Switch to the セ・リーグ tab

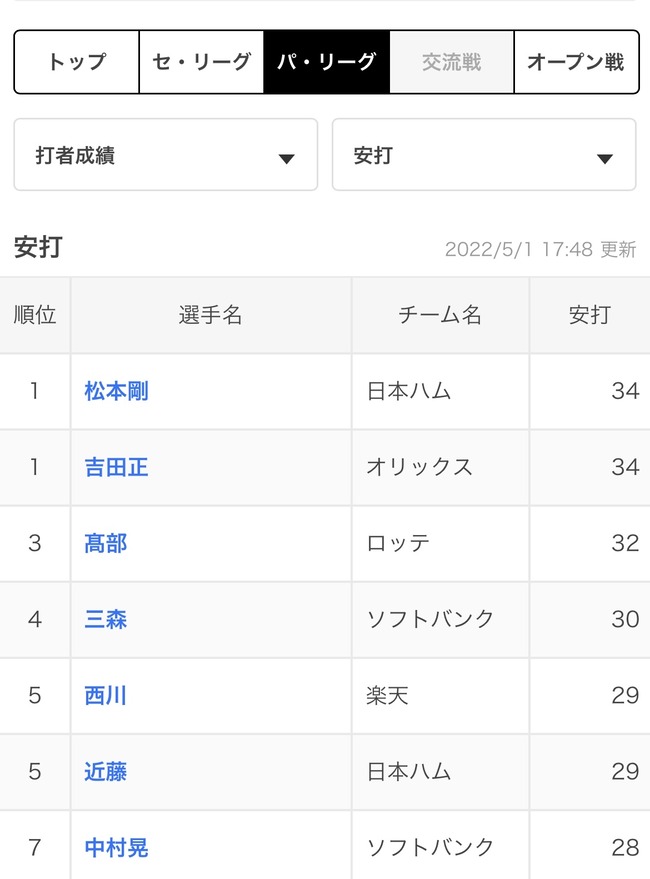tap(201, 62)
